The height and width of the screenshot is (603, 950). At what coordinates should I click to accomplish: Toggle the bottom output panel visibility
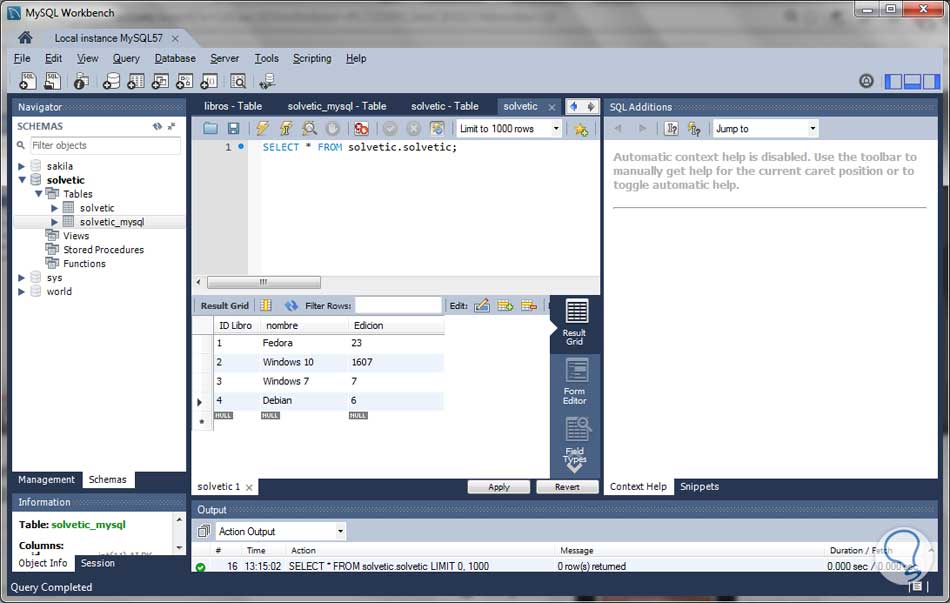coord(912,81)
